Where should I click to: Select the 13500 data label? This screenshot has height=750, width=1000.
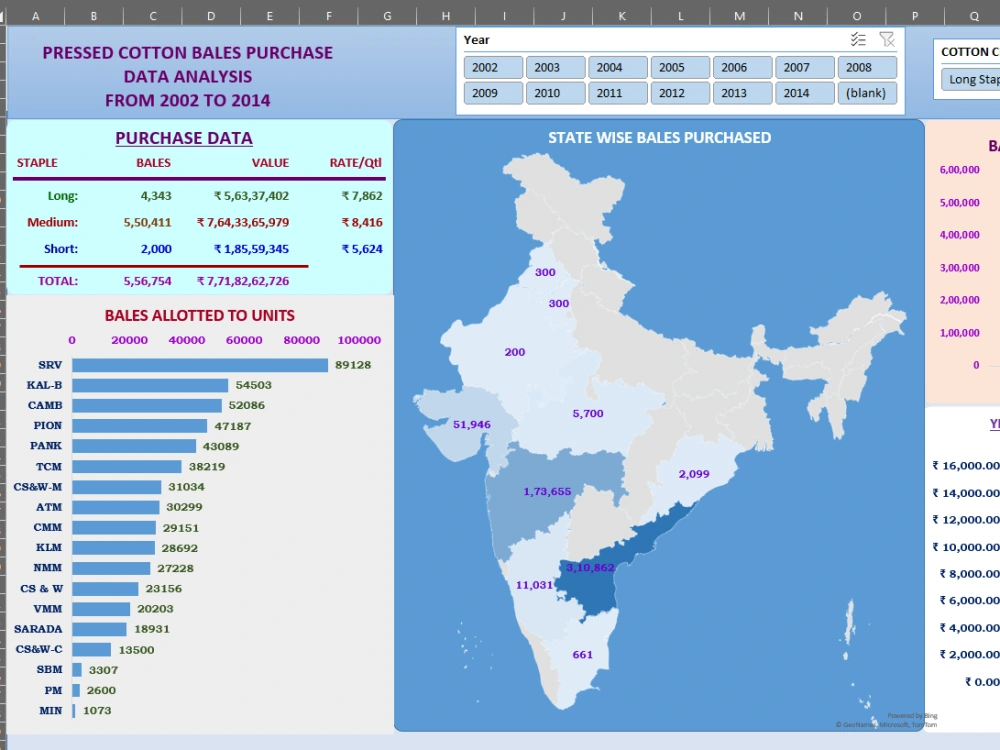pyautogui.click(x=136, y=650)
